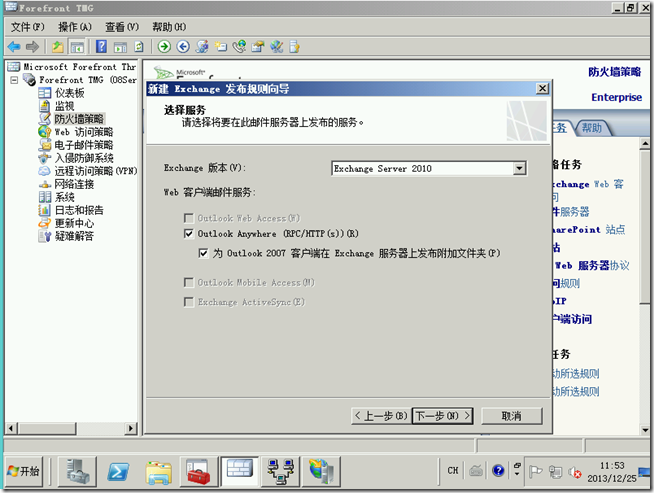This screenshot has height=493, width=654.
Task: Open the Help question mark toolbar icon
Action: [x=101, y=46]
